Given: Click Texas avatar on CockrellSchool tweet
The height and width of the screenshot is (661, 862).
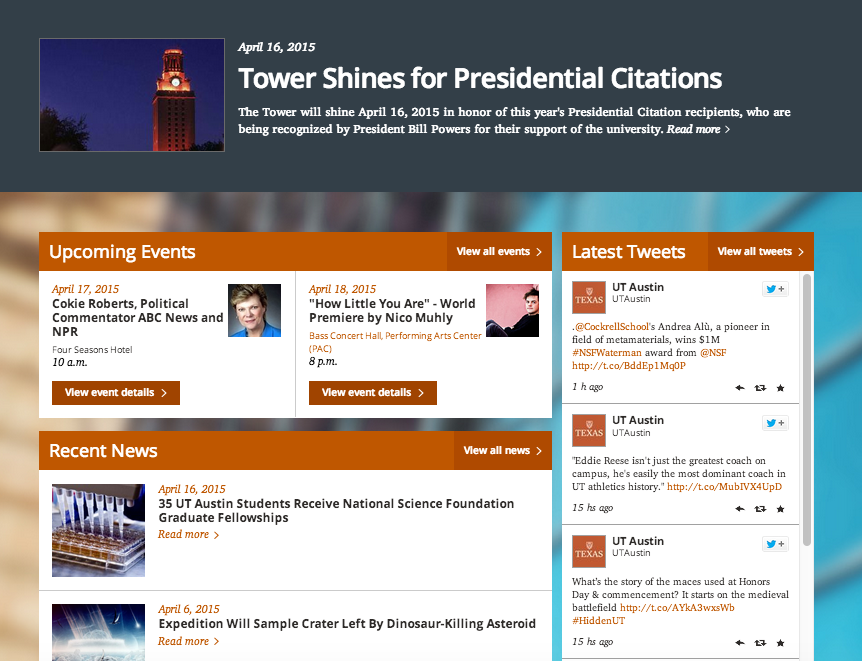Looking at the screenshot, I should pyautogui.click(x=589, y=298).
